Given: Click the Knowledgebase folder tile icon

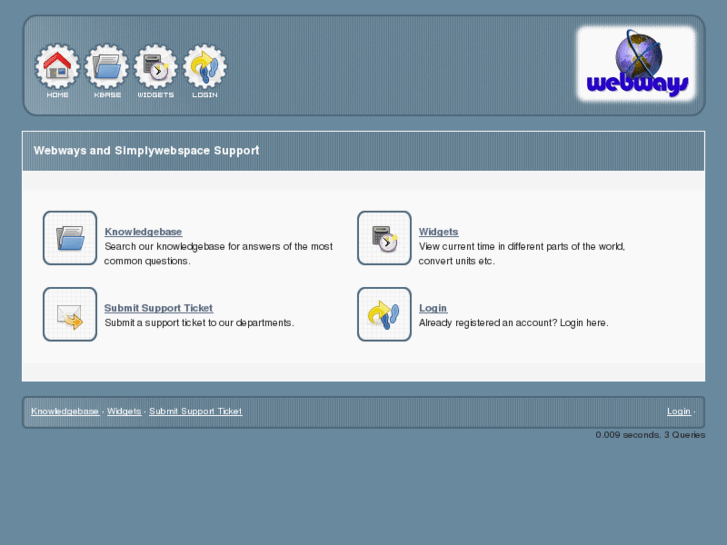Looking at the screenshot, I should 70,238.
